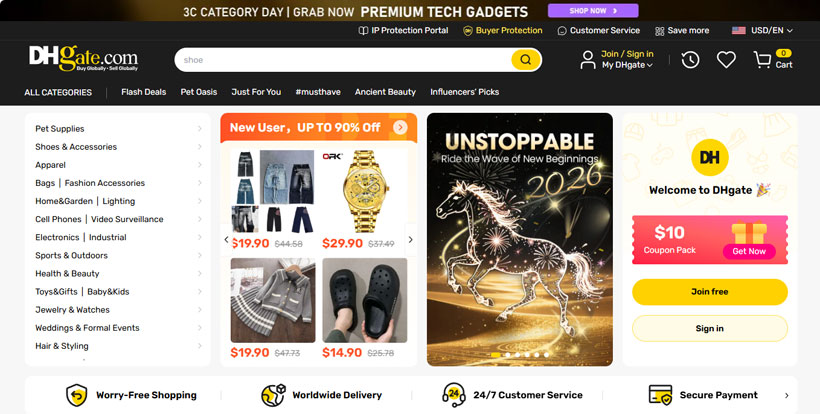Click the search input field

pyautogui.click(x=343, y=60)
